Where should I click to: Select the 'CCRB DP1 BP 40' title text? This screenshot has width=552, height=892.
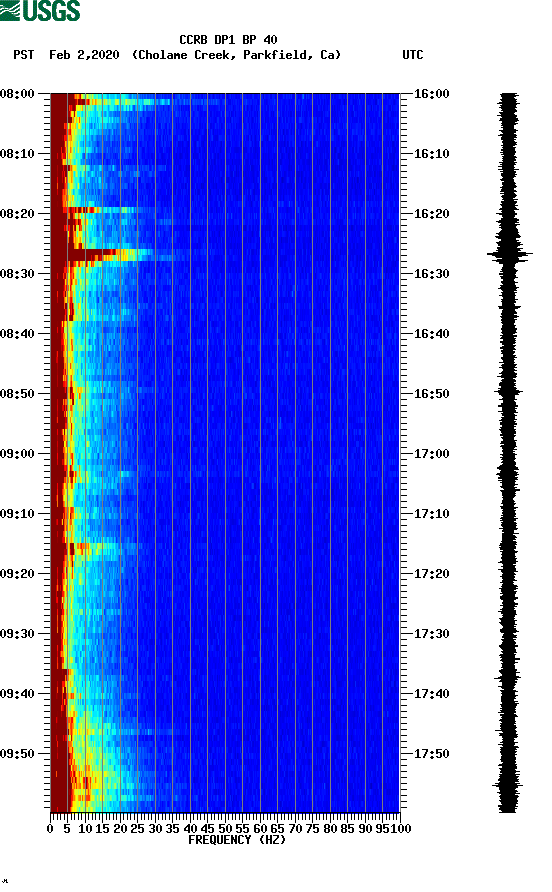(228, 40)
